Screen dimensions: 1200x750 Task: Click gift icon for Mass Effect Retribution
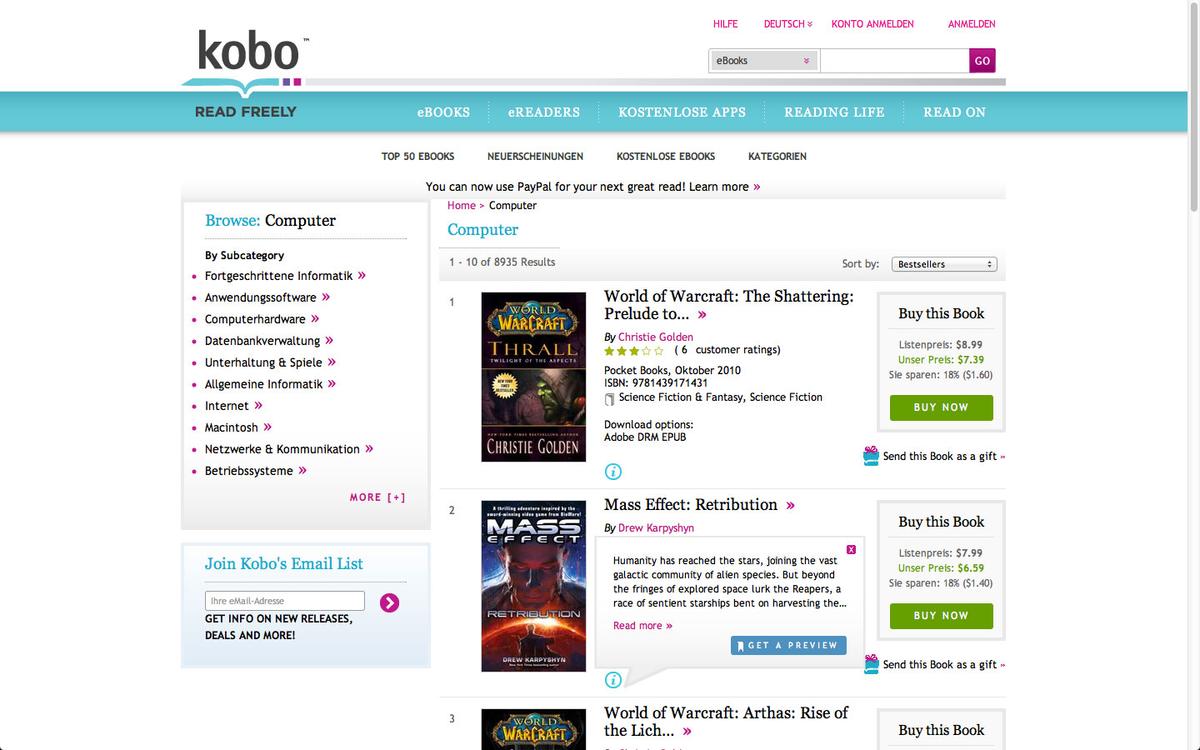(871, 664)
